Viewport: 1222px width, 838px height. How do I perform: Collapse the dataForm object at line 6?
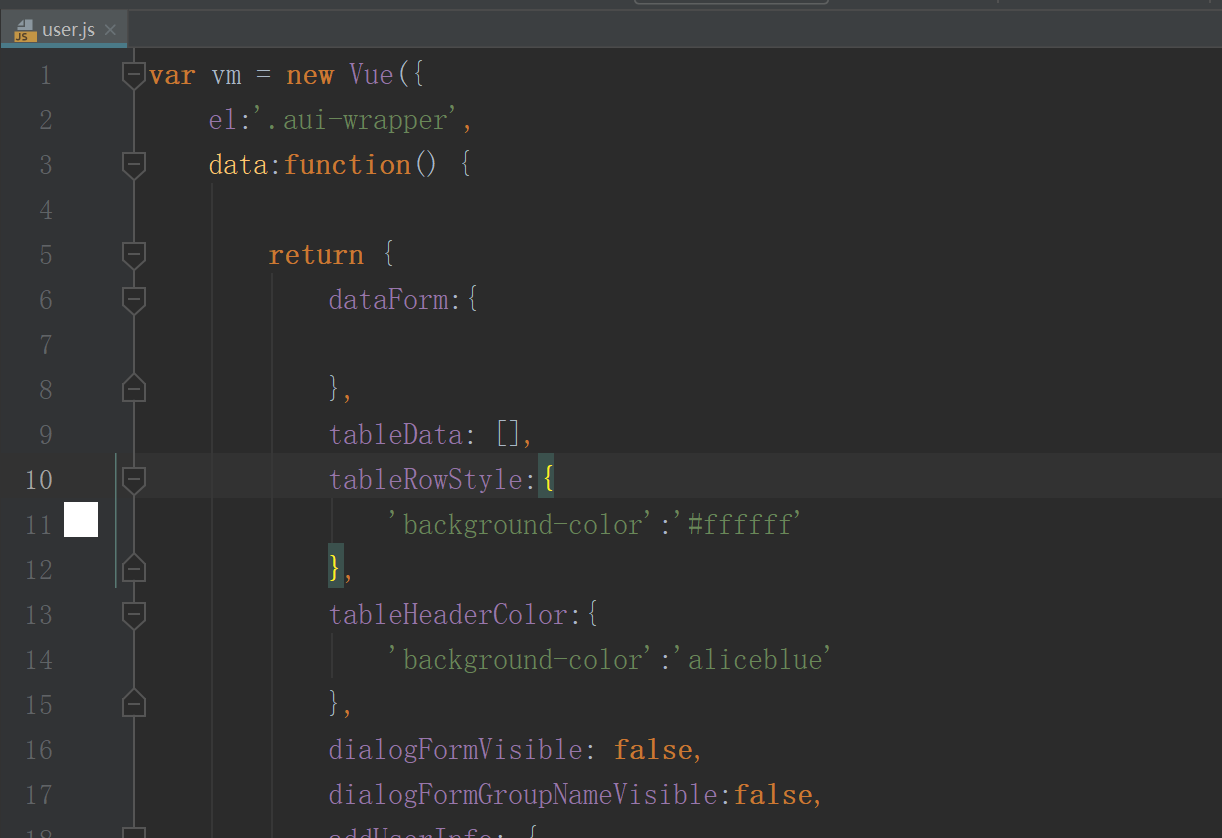coord(133,299)
